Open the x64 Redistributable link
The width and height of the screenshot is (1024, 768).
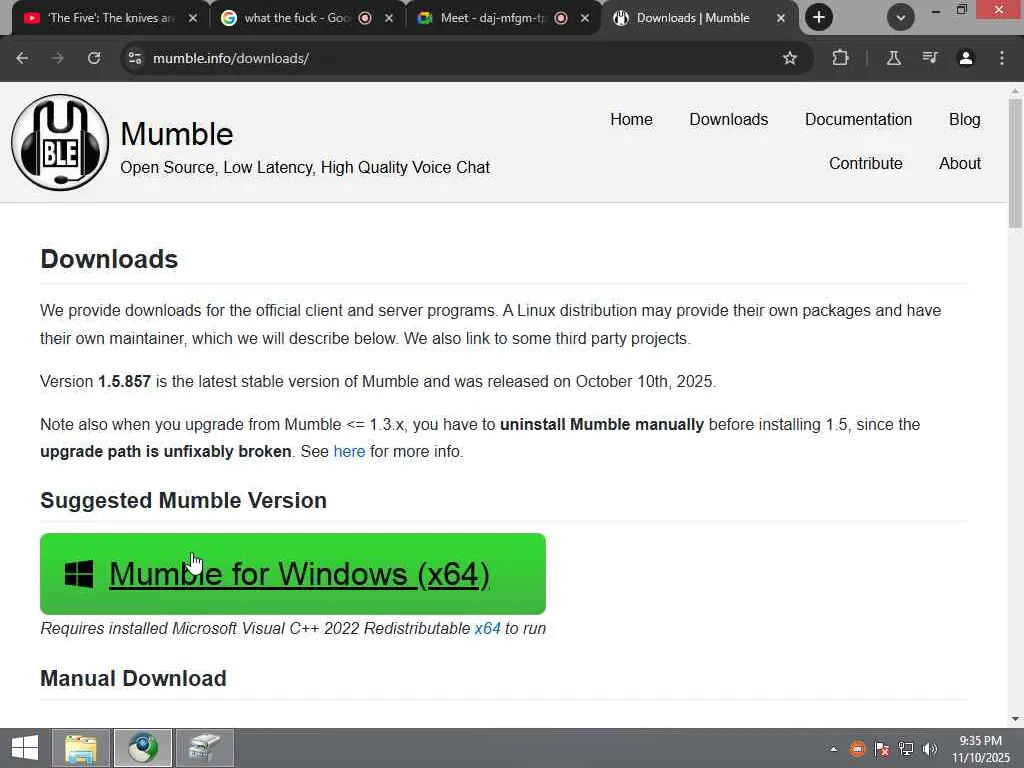487,628
